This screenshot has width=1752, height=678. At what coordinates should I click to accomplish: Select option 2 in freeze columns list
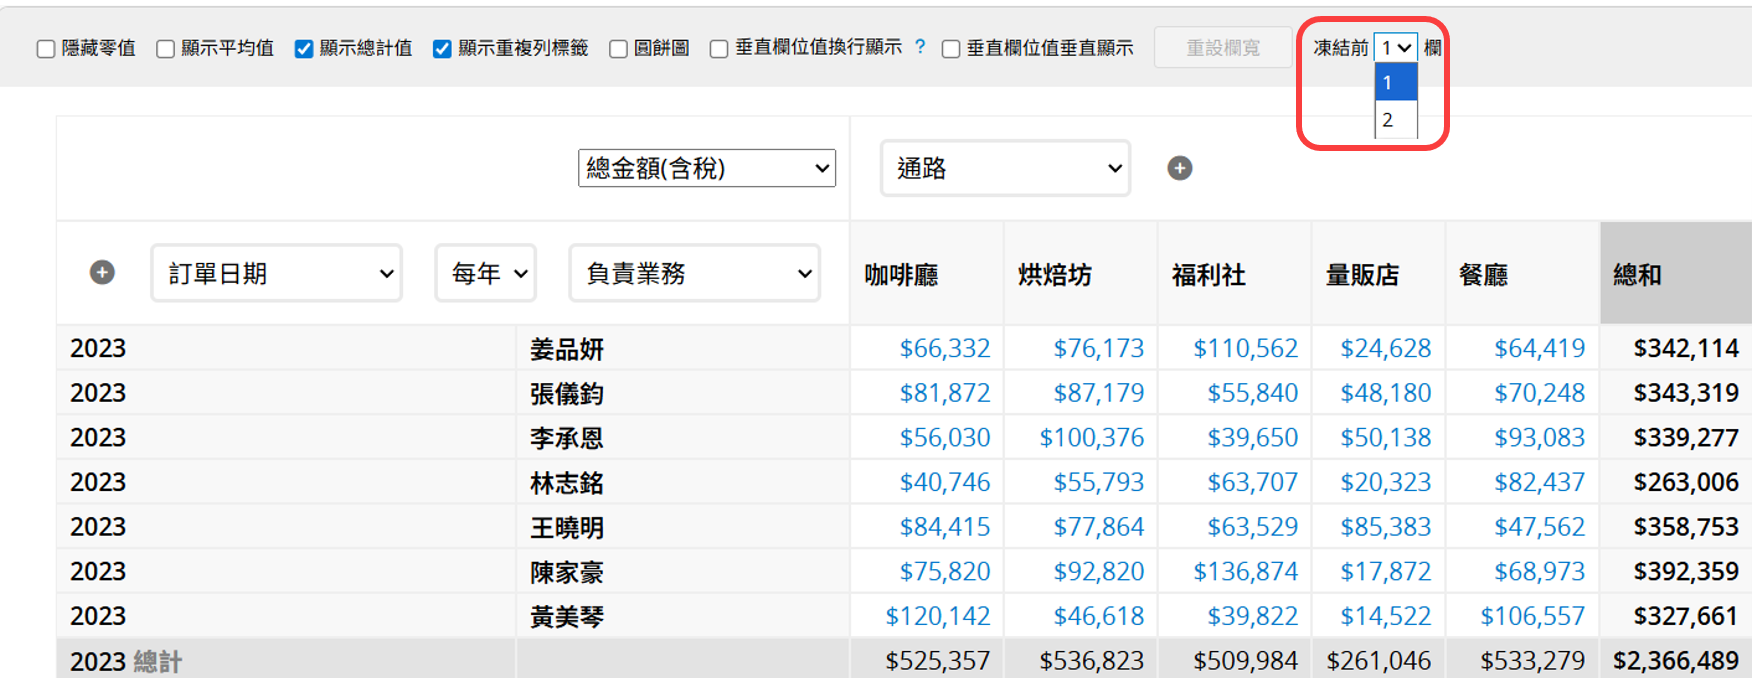pyautogui.click(x=1395, y=120)
